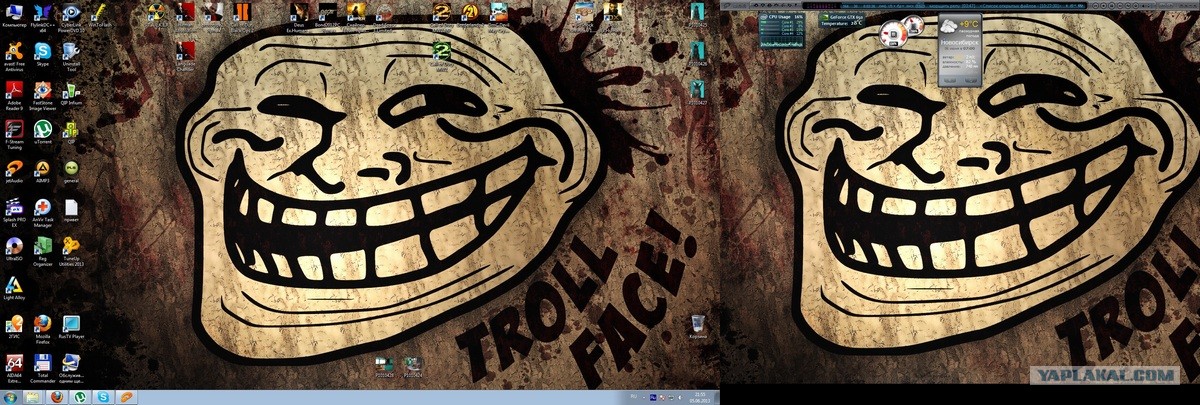
Task: Open jetAudio desktop icon
Action: coord(14,172)
